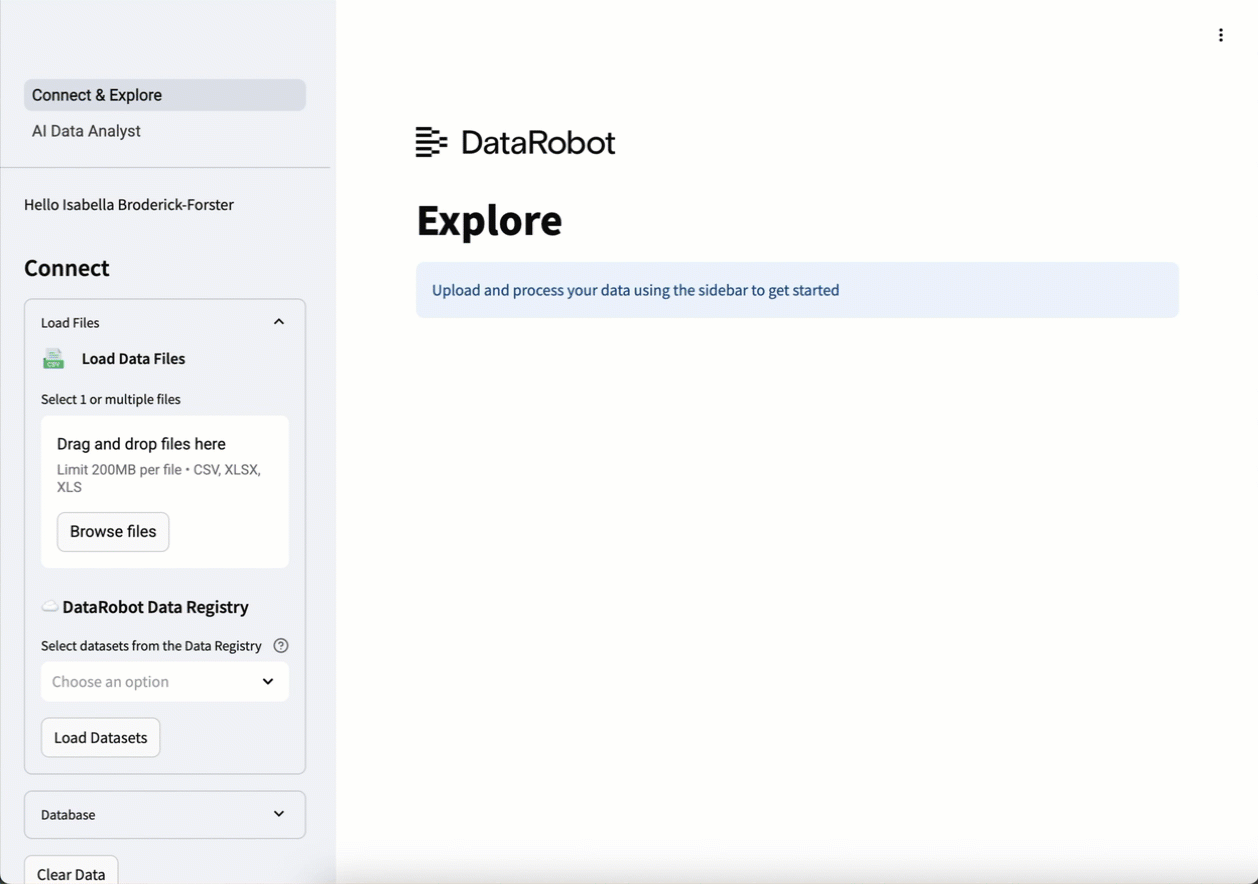Click the Hello Isabella Broderick-Forster greeting

(129, 205)
